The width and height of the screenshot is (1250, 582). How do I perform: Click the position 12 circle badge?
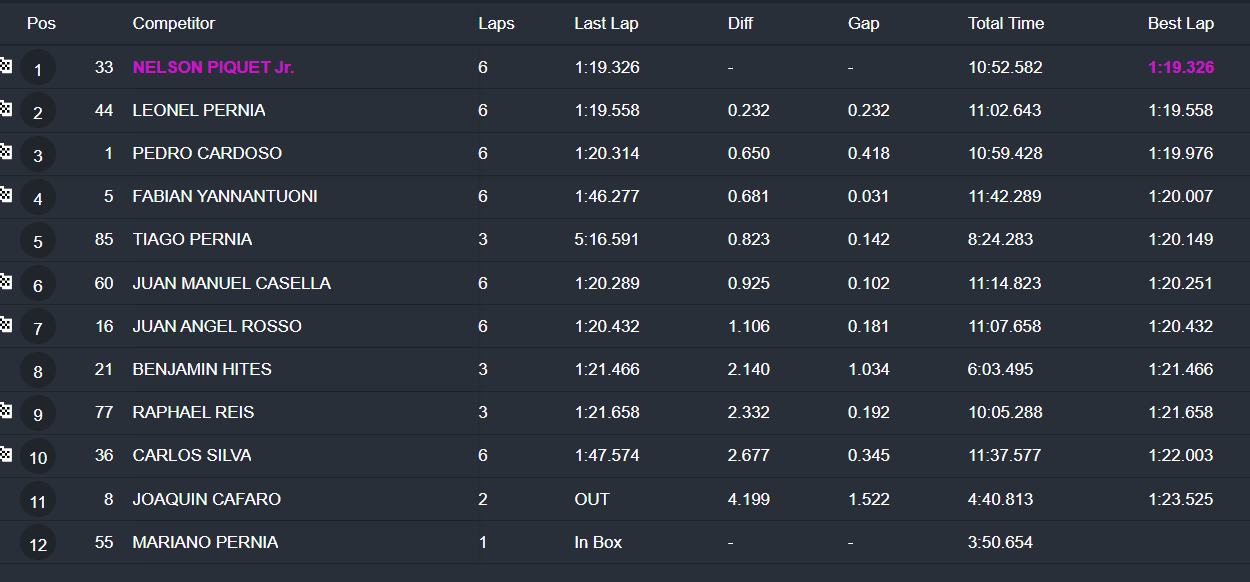38,544
